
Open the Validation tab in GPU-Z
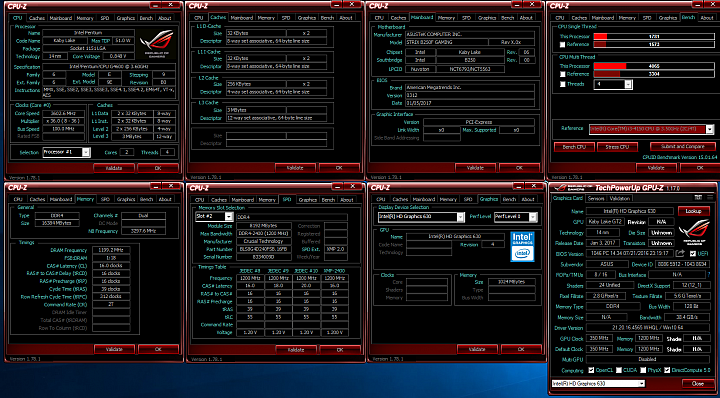click(619, 198)
